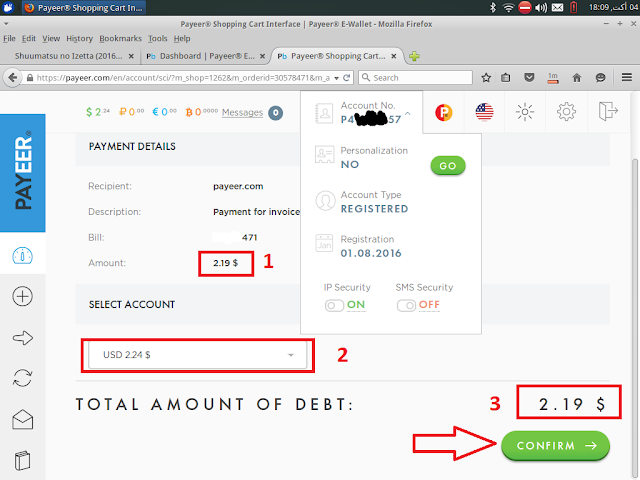This screenshot has width=640, height=480.
Task: Expand the USD 2.24 $ account dropdown
Action: (x=198, y=355)
